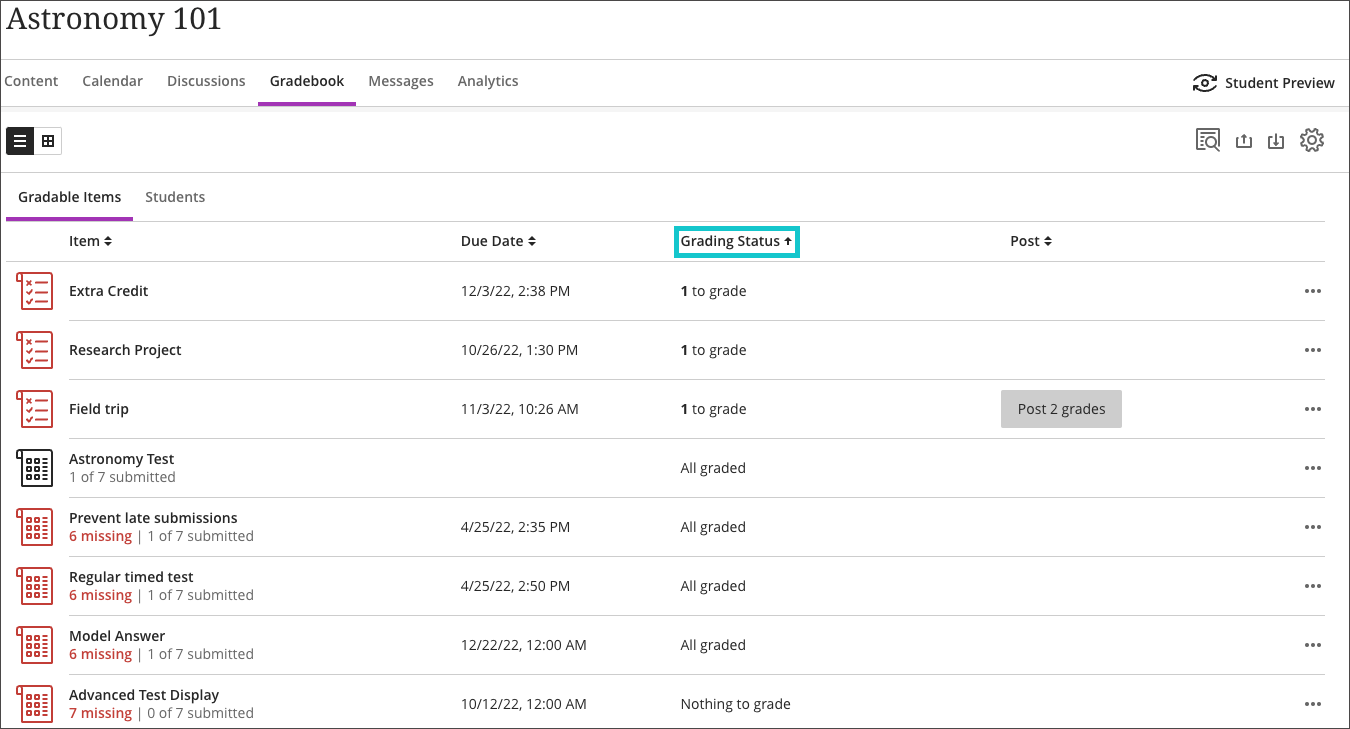The height and width of the screenshot is (729, 1350).
Task: Open gradebook settings gear
Action: [1312, 141]
